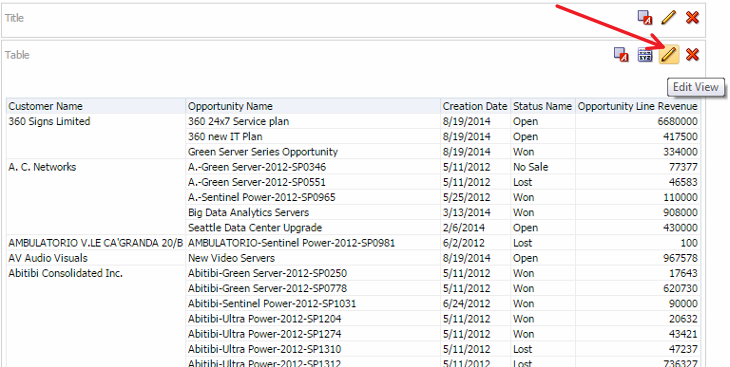This screenshot has height=367, width=730.
Task: Click creation date 5/25/2012
Action: point(466,197)
